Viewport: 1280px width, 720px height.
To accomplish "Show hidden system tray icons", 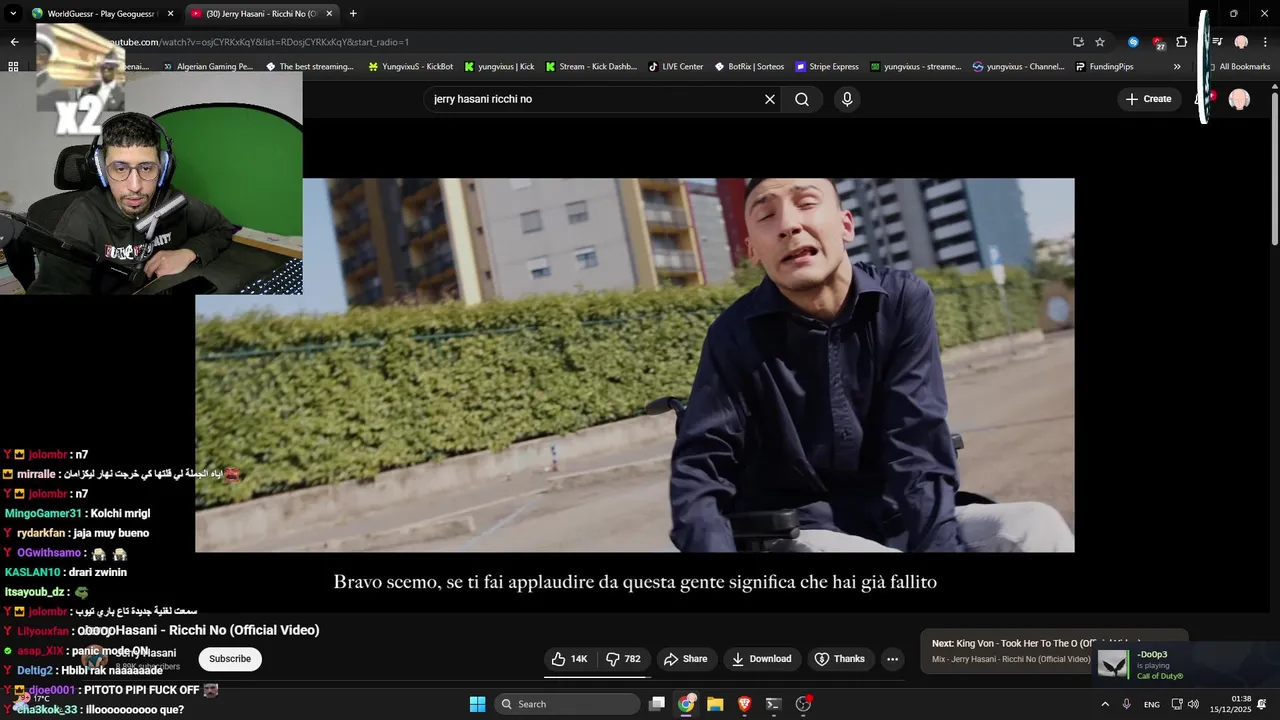I will (1105, 704).
